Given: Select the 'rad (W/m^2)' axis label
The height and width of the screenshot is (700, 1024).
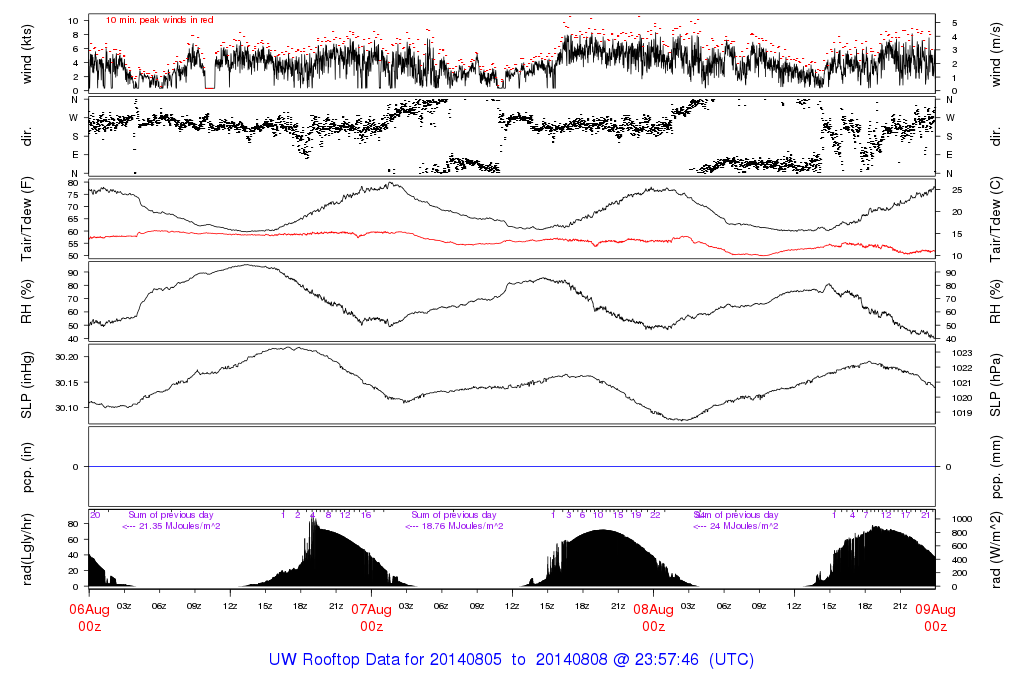Looking at the screenshot, I should (x=996, y=549).
